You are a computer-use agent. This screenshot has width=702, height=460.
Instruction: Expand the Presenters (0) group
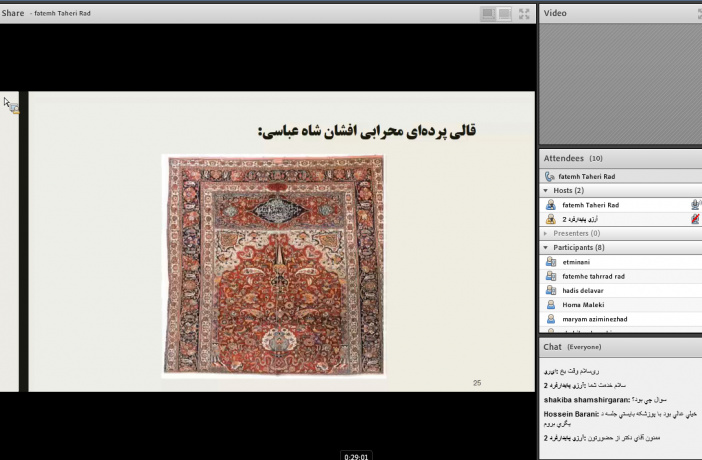click(545, 233)
